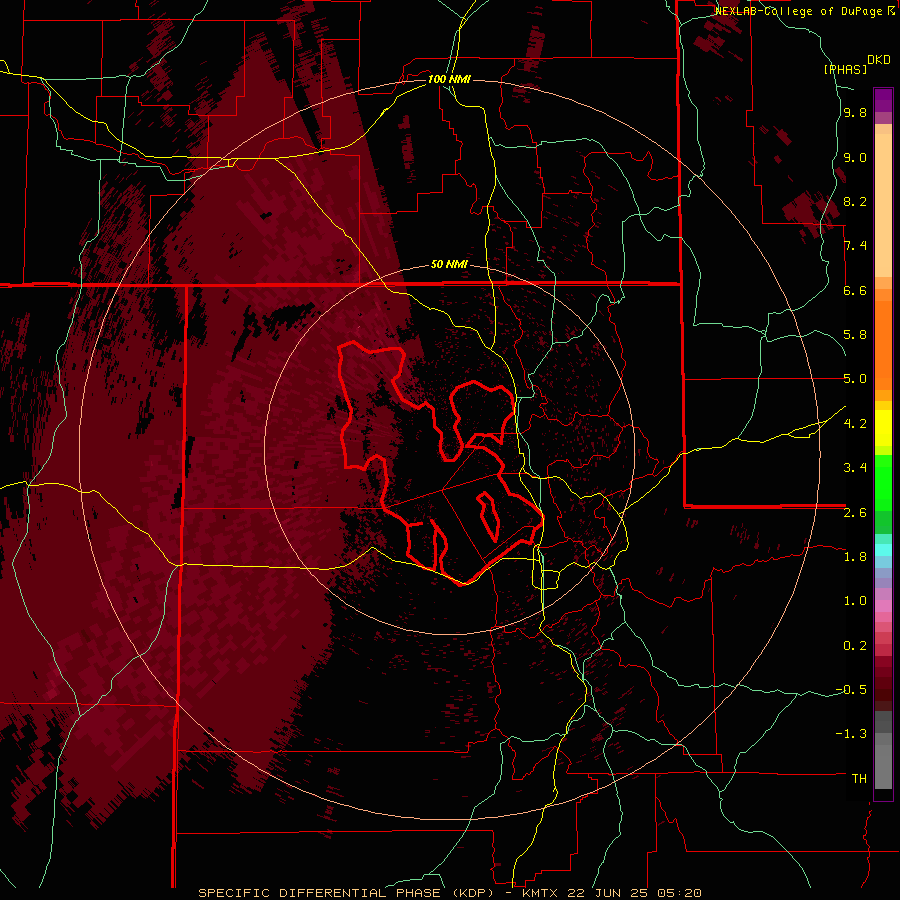Click the 50 NMI range ring label
The image size is (900, 900).
click(x=449, y=264)
